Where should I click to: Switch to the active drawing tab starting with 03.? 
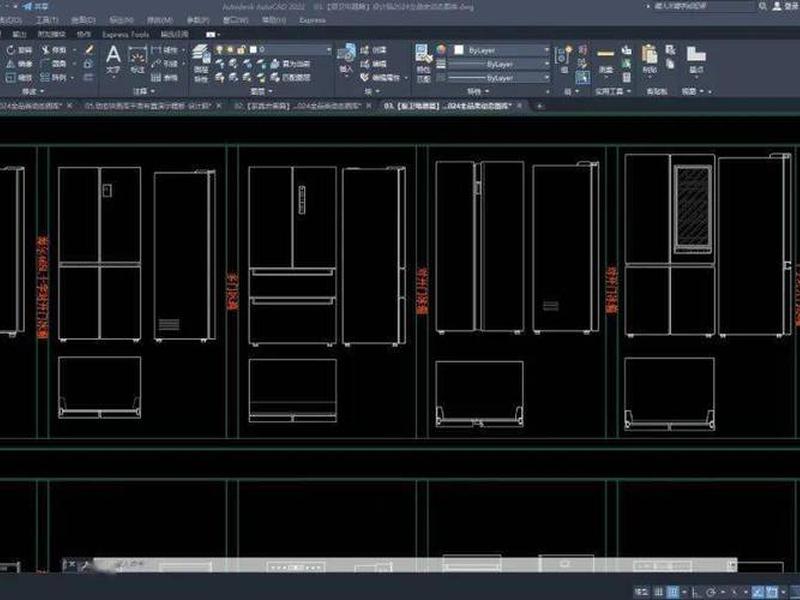(447, 106)
